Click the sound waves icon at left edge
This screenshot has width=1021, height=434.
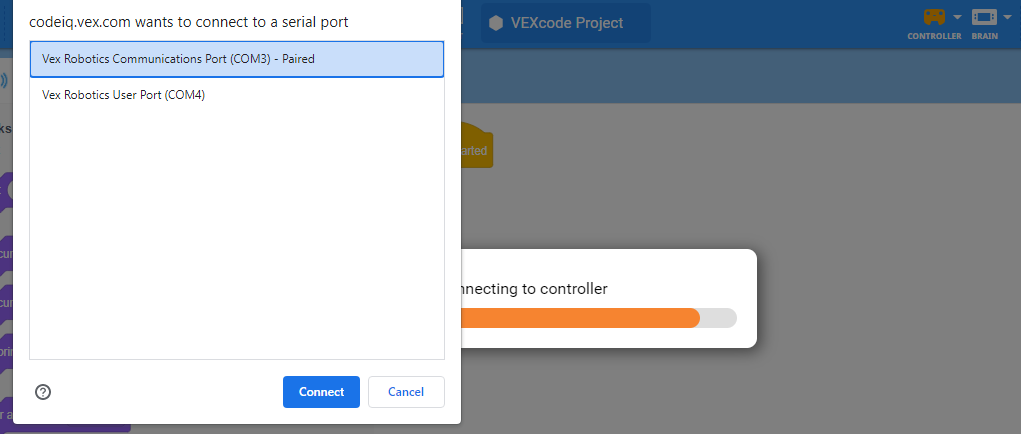click(x=5, y=80)
